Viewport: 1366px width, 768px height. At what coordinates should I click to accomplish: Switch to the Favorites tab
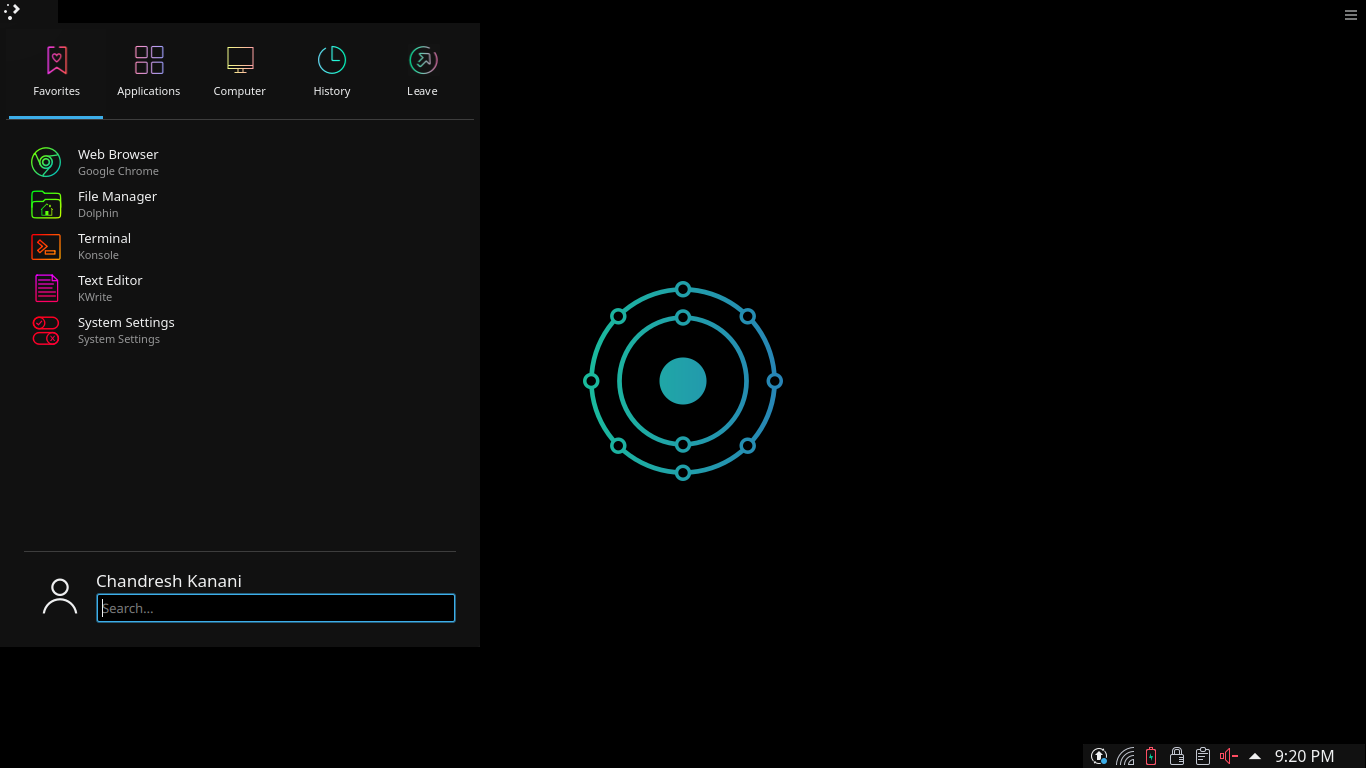pos(56,72)
